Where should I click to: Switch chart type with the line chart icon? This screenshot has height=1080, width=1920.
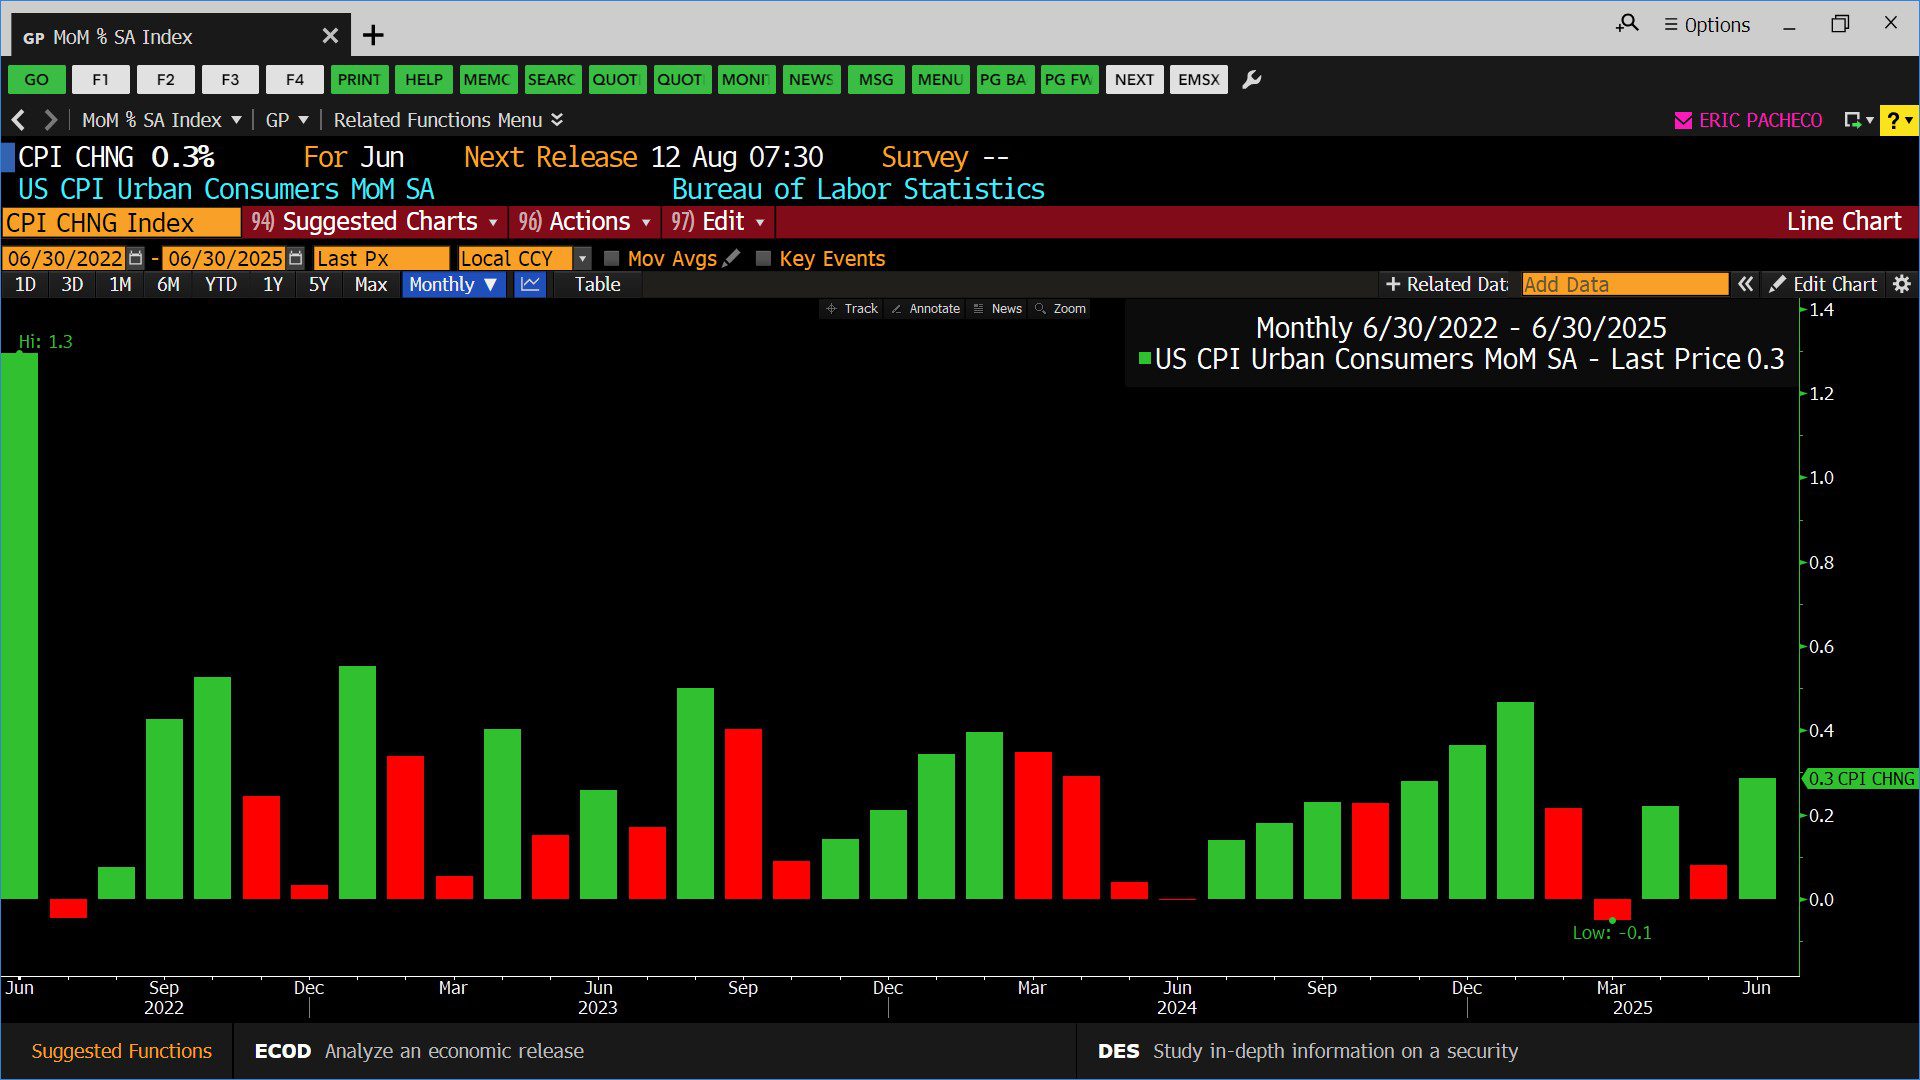(530, 284)
